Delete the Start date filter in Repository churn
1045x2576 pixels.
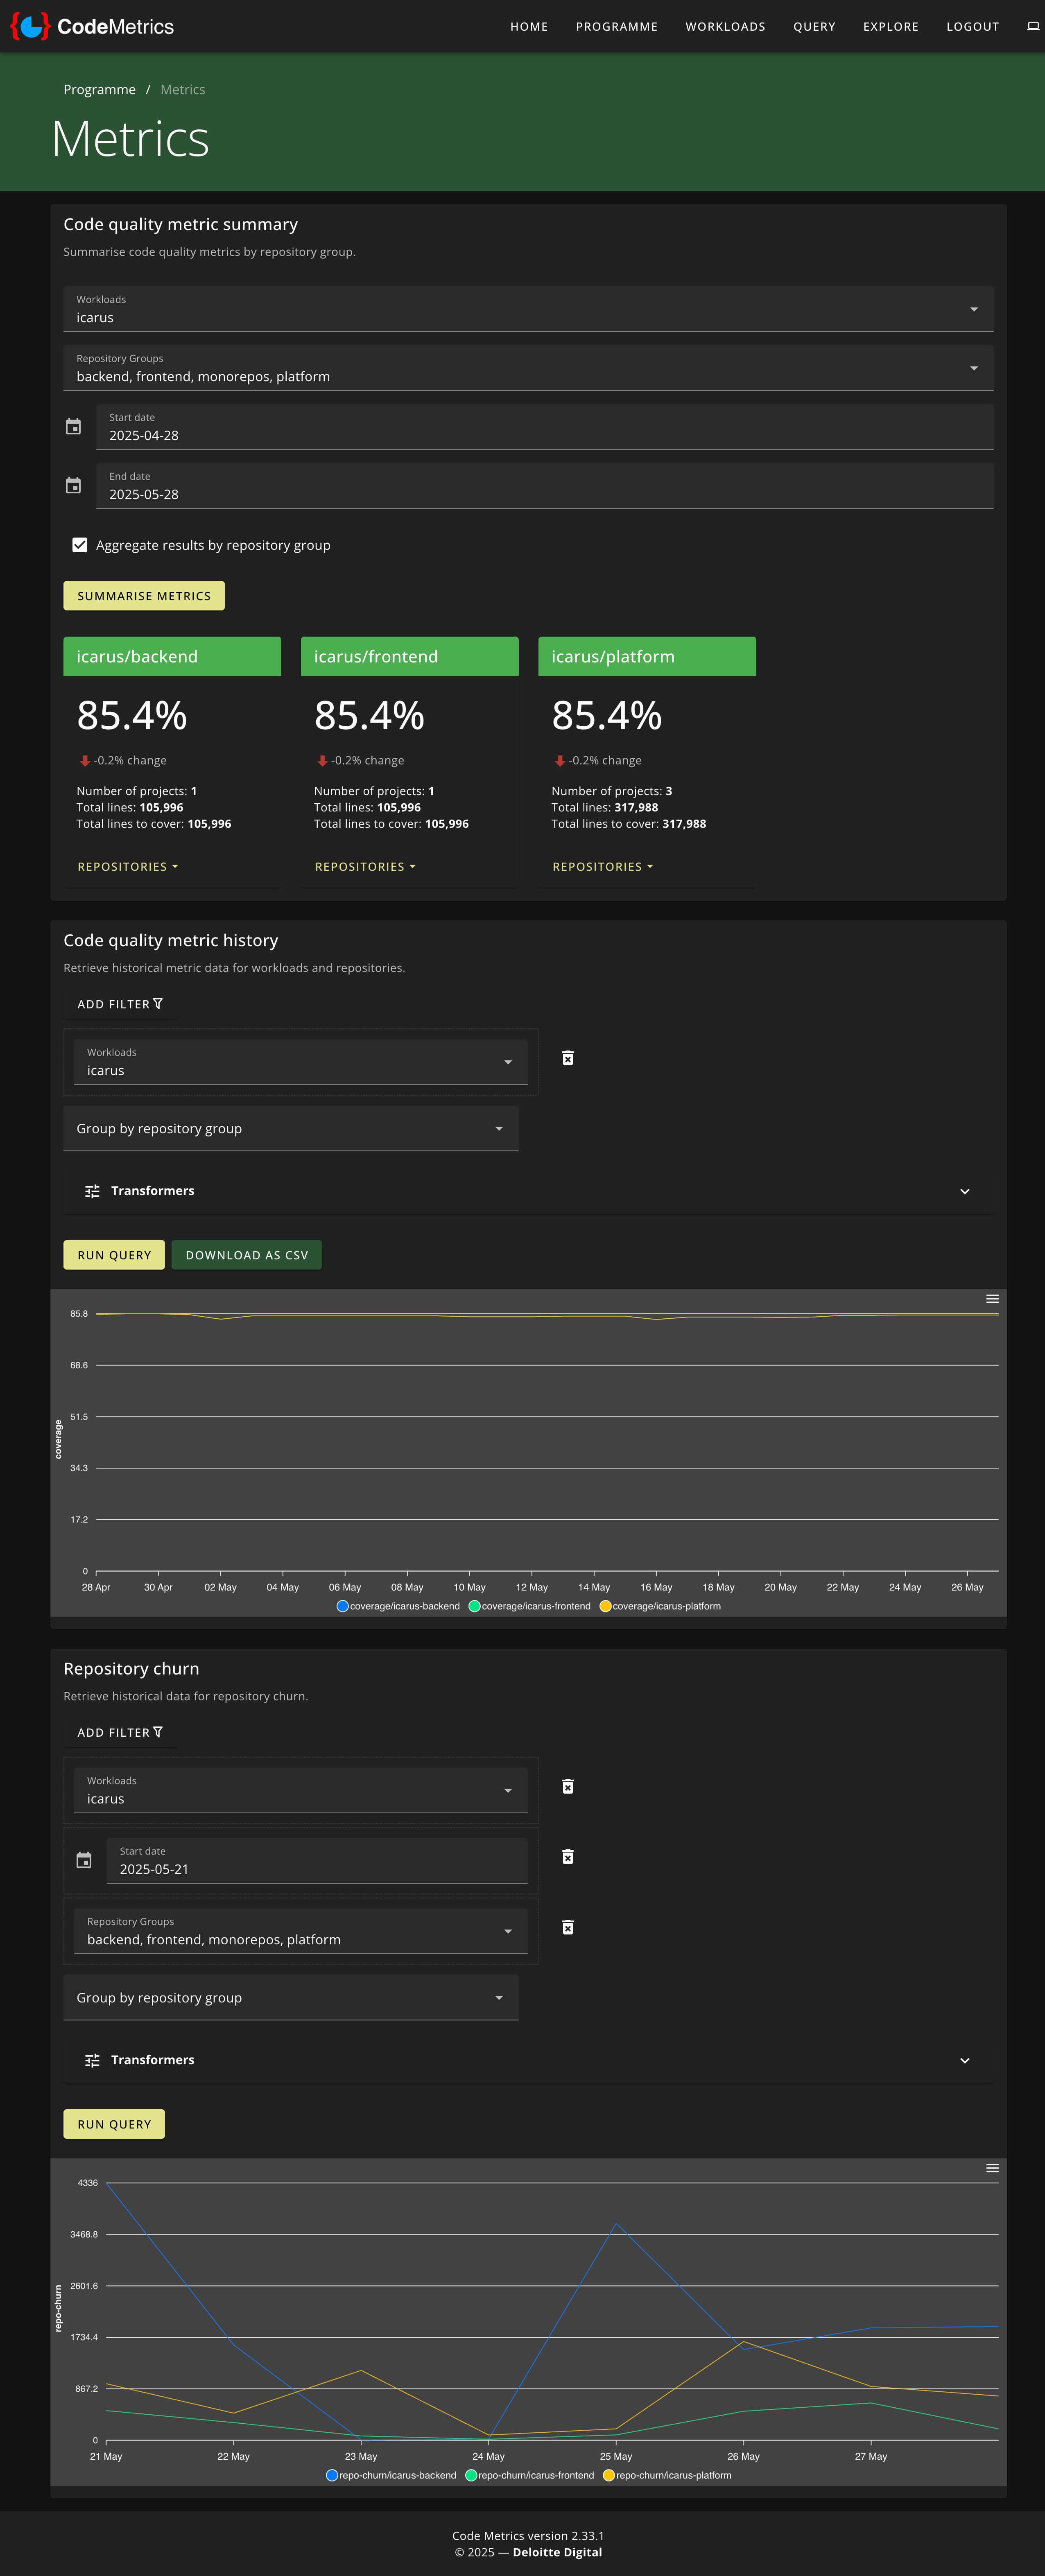(568, 1857)
